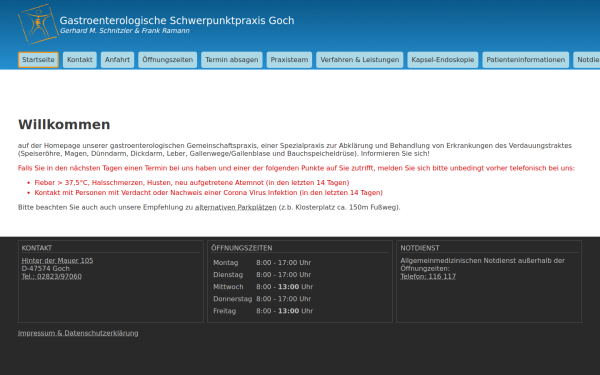Open Impressum & Datenschutzerklärung link

78,333
